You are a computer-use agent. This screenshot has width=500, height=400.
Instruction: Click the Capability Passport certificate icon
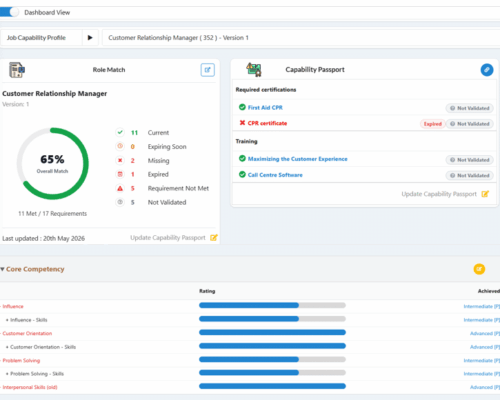(x=254, y=70)
